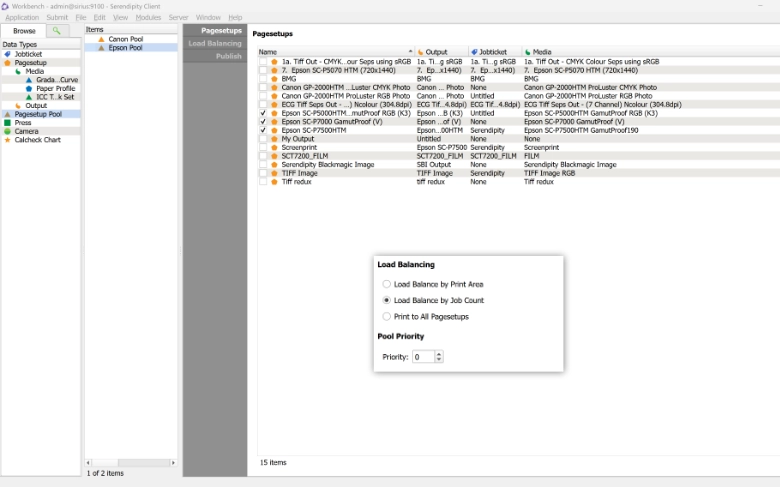
Task: Choose Print to All Pagesetups option
Action: (387, 316)
